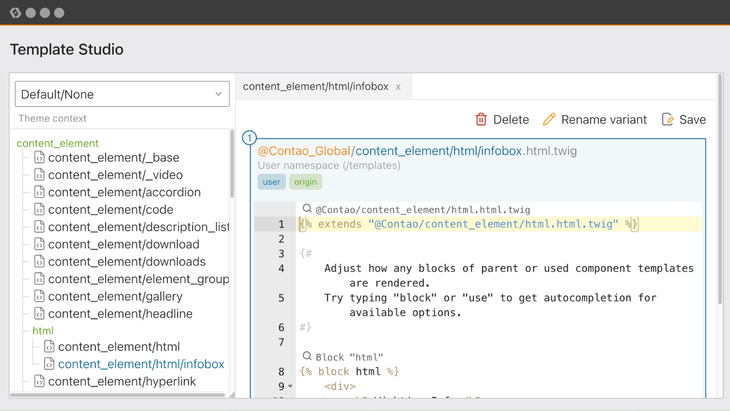Collapse the code fold arrow on line 9

(291, 386)
